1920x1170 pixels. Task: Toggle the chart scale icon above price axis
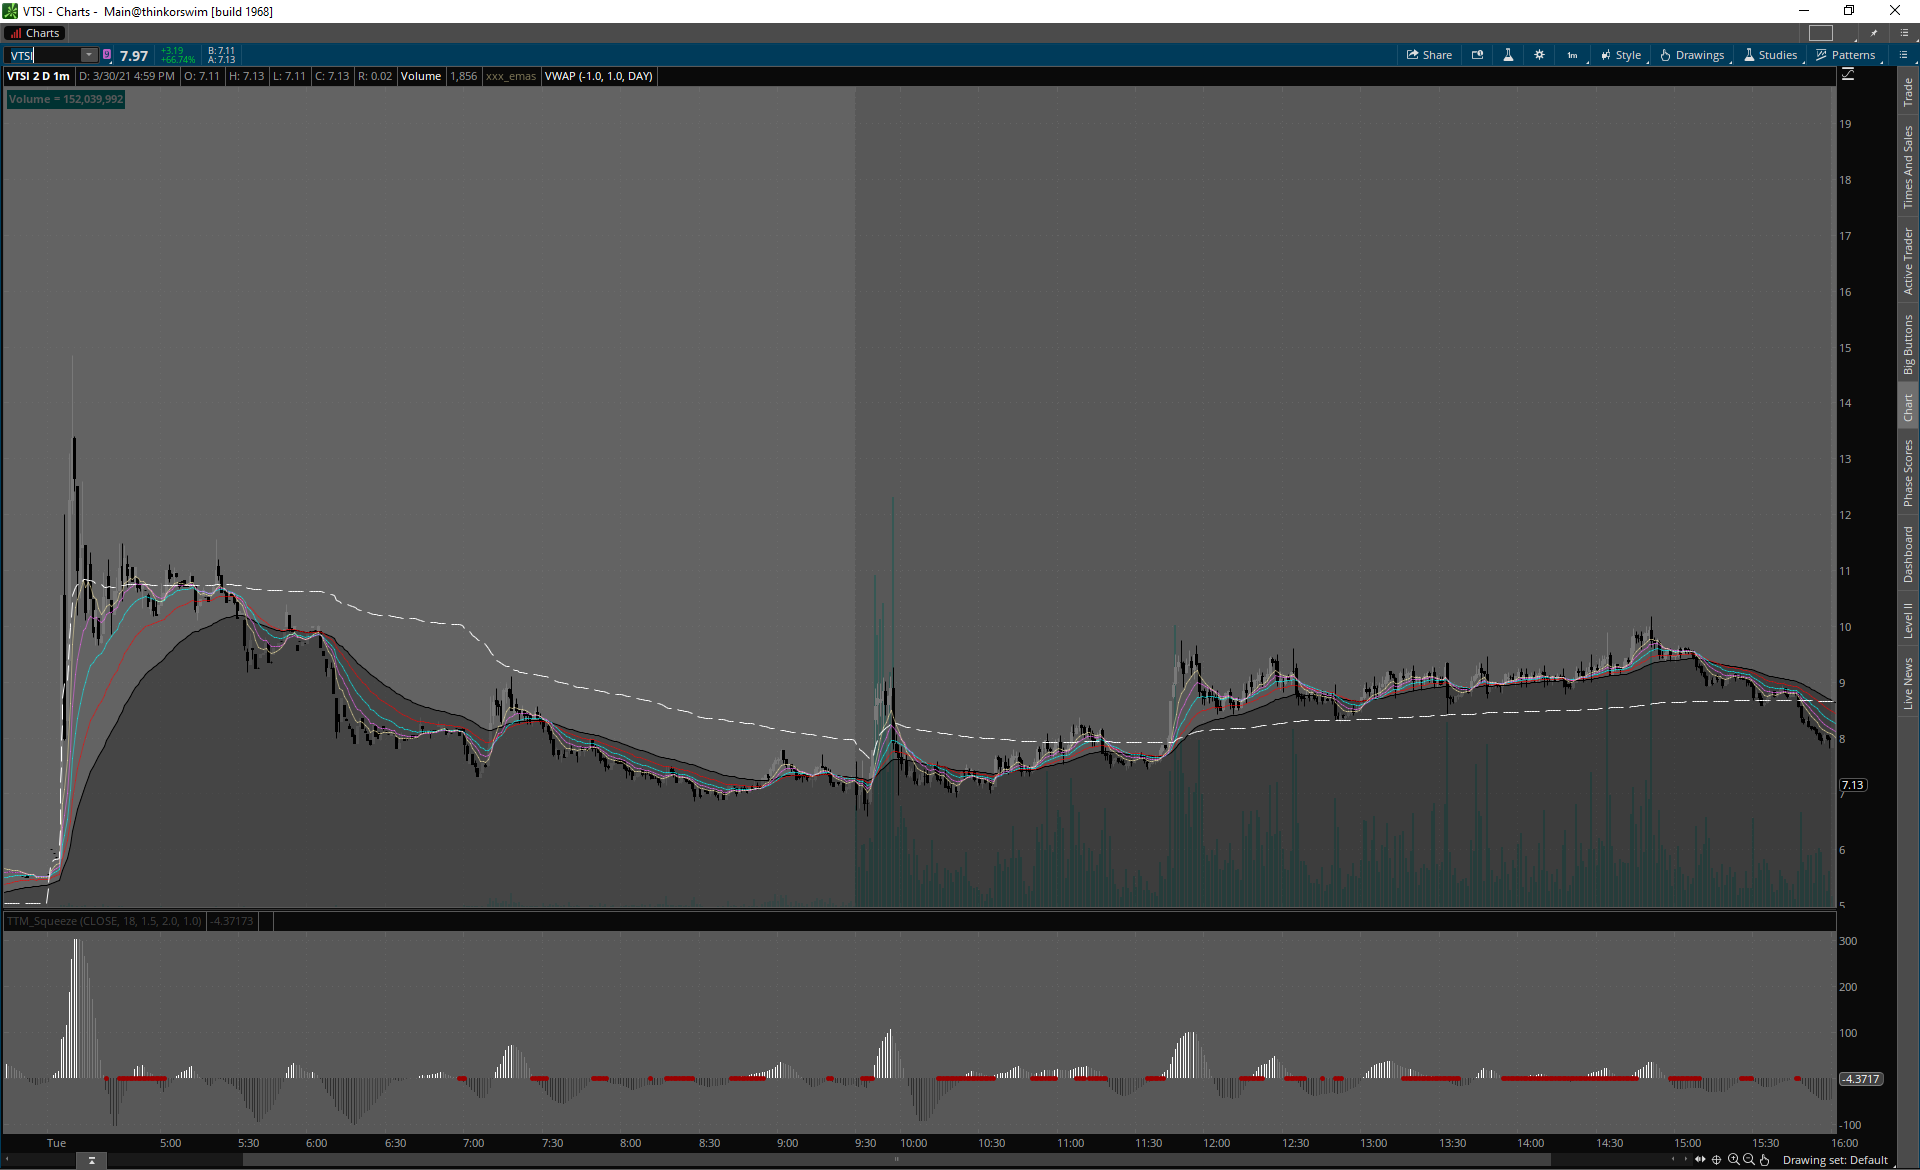click(1848, 75)
